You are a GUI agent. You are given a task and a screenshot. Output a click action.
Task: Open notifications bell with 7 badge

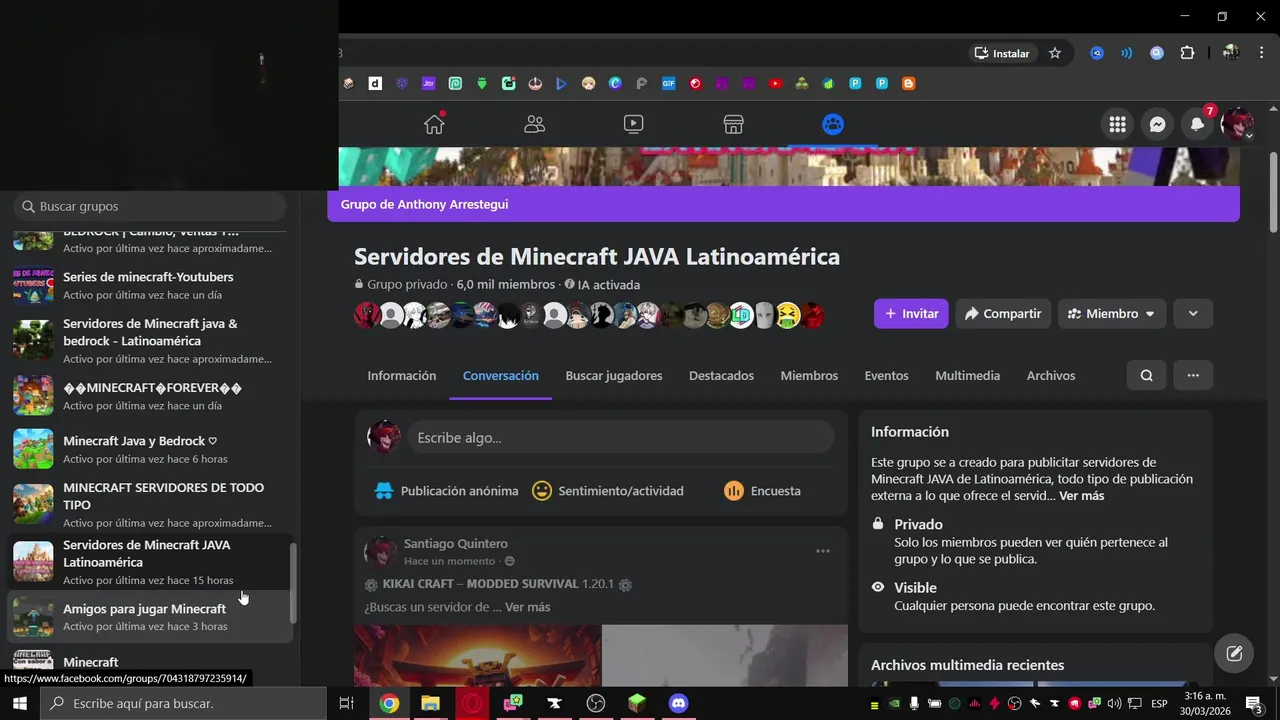pyautogui.click(x=1197, y=124)
